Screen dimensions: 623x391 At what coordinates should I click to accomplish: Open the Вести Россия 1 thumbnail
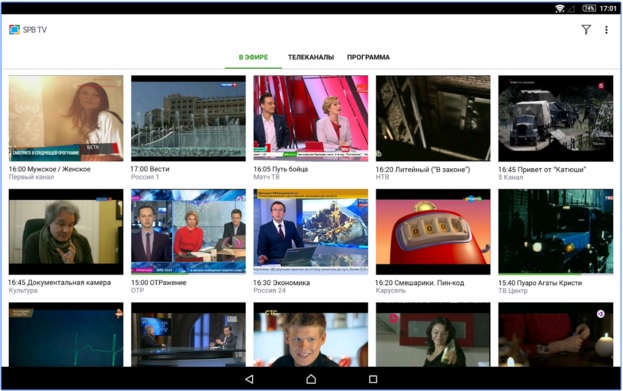coord(188,118)
